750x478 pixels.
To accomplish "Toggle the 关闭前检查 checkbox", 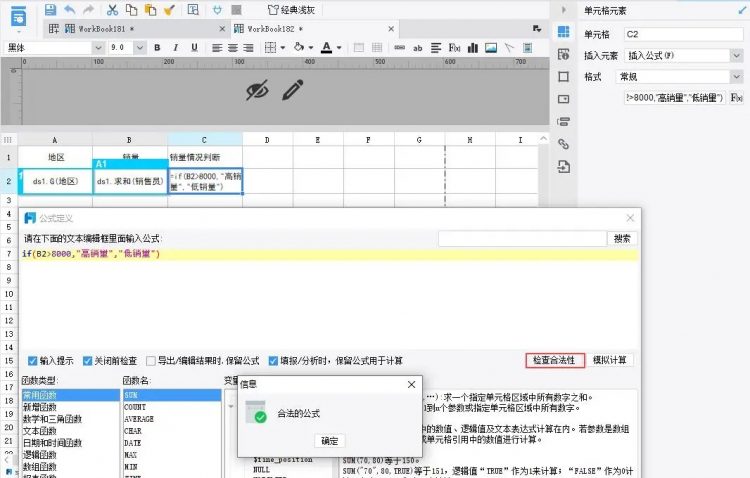I will click(x=87, y=361).
